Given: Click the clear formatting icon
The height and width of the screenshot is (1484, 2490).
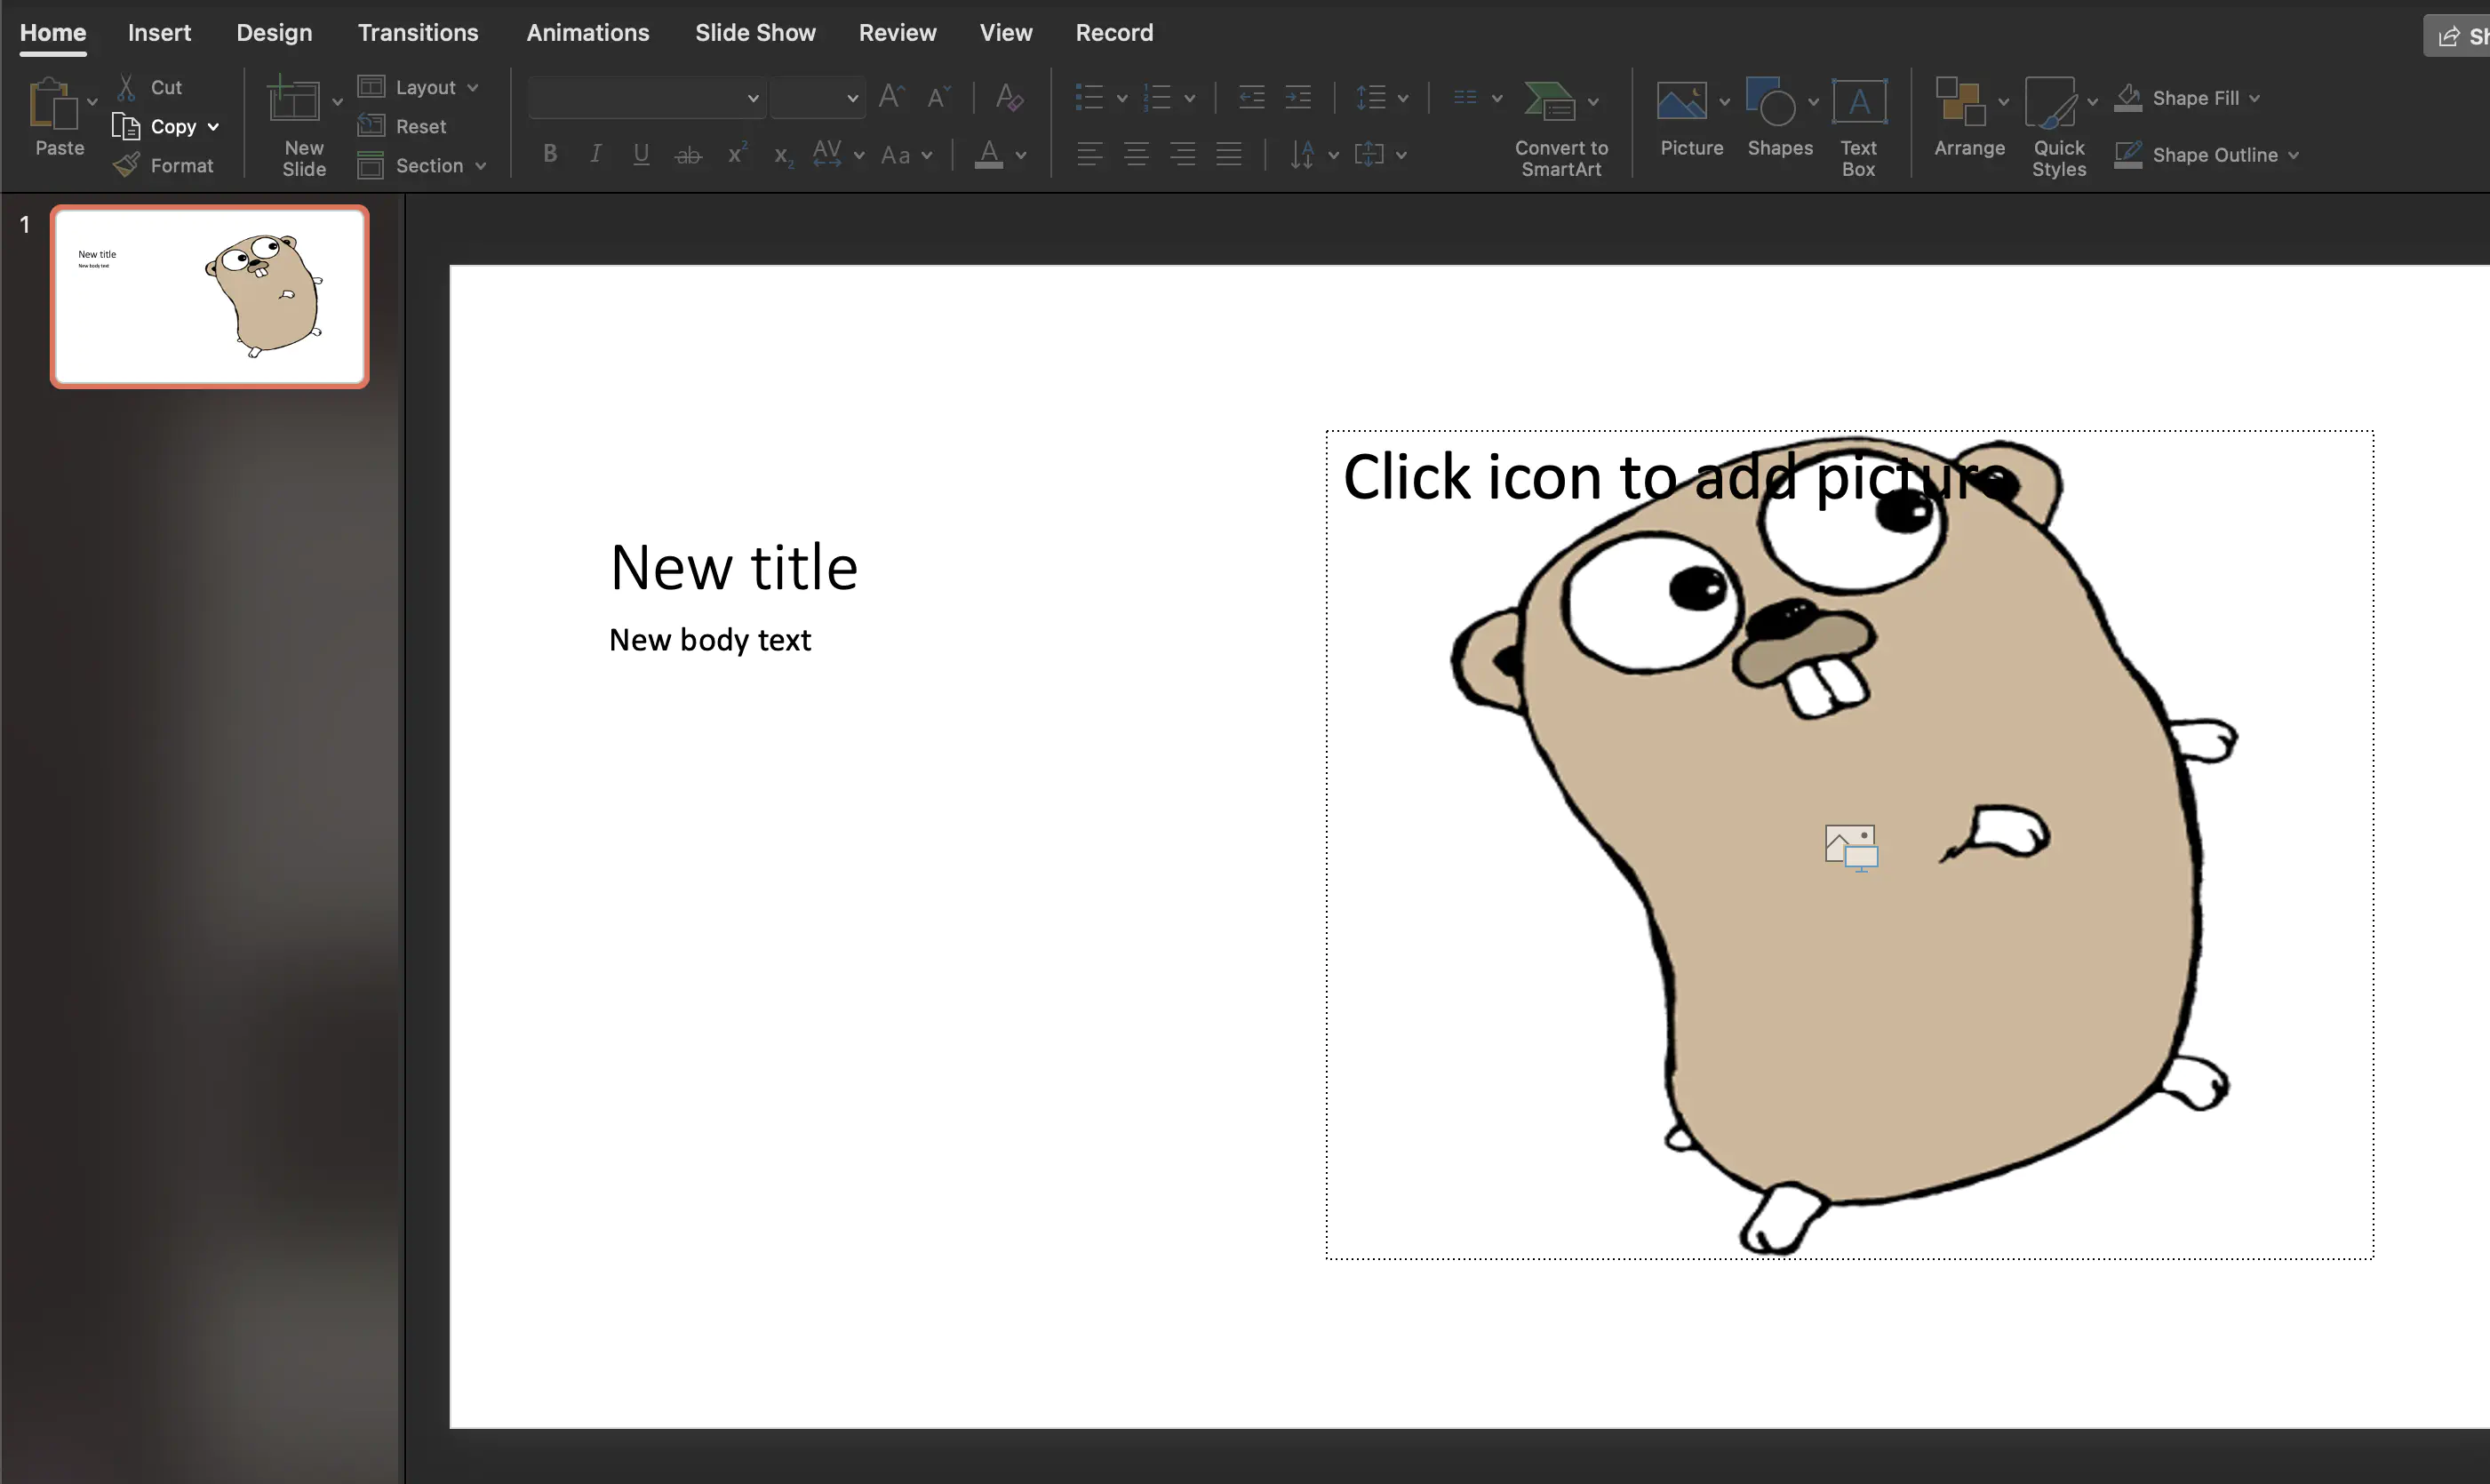Looking at the screenshot, I should click(1009, 98).
